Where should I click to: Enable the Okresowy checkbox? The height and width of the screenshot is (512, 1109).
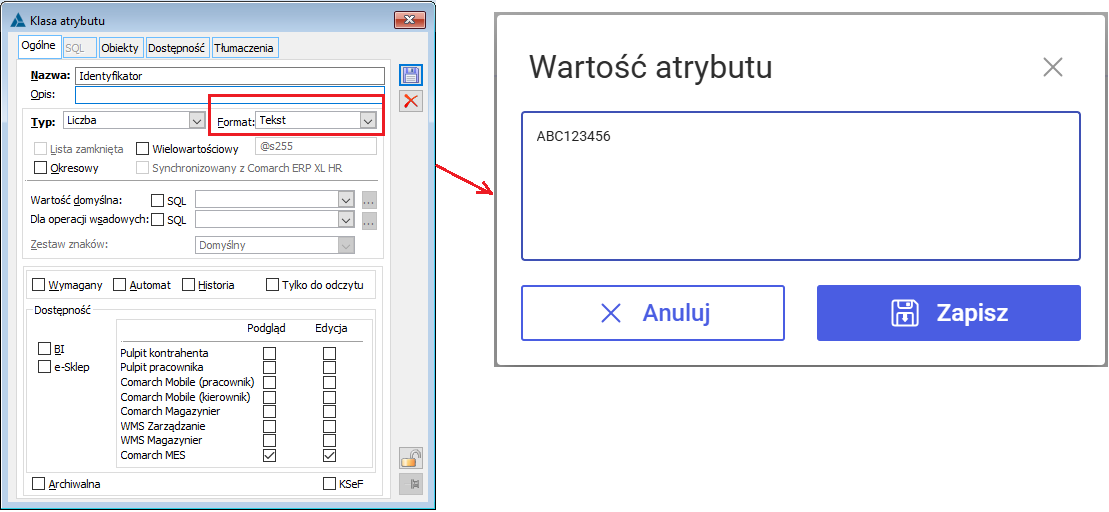[41, 168]
